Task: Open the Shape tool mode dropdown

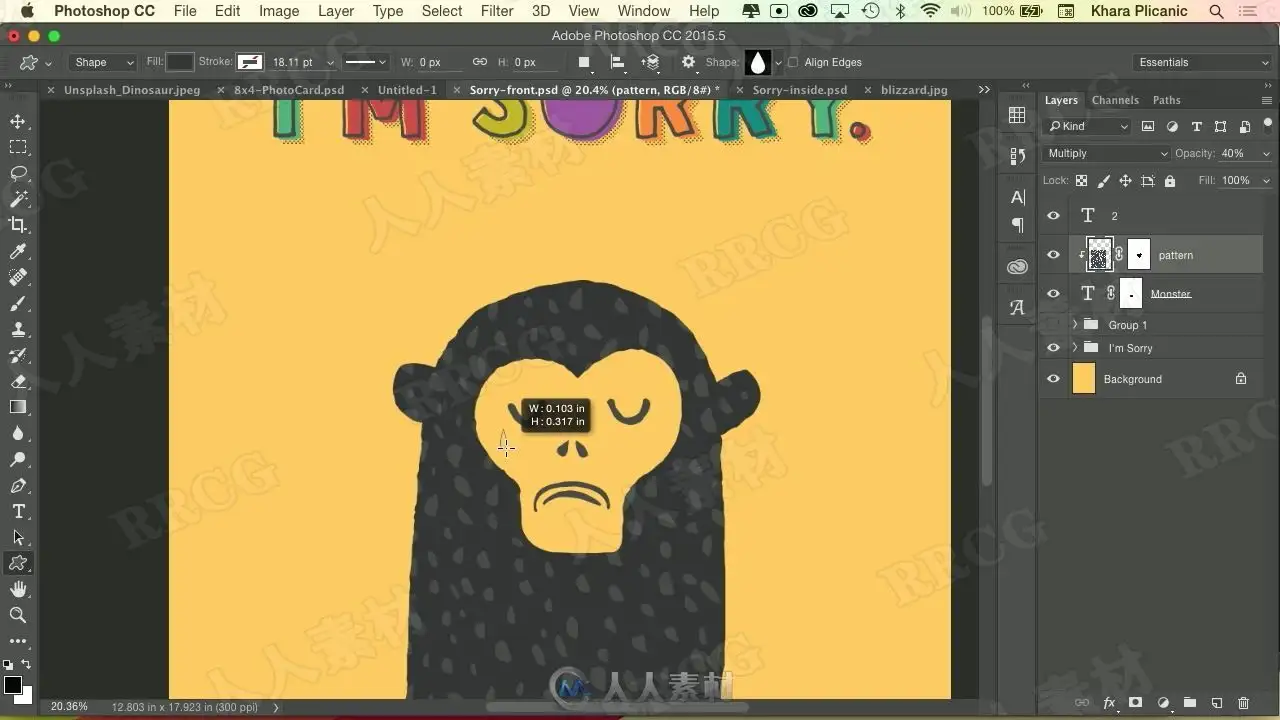Action: pyautogui.click(x=103, y=62)
